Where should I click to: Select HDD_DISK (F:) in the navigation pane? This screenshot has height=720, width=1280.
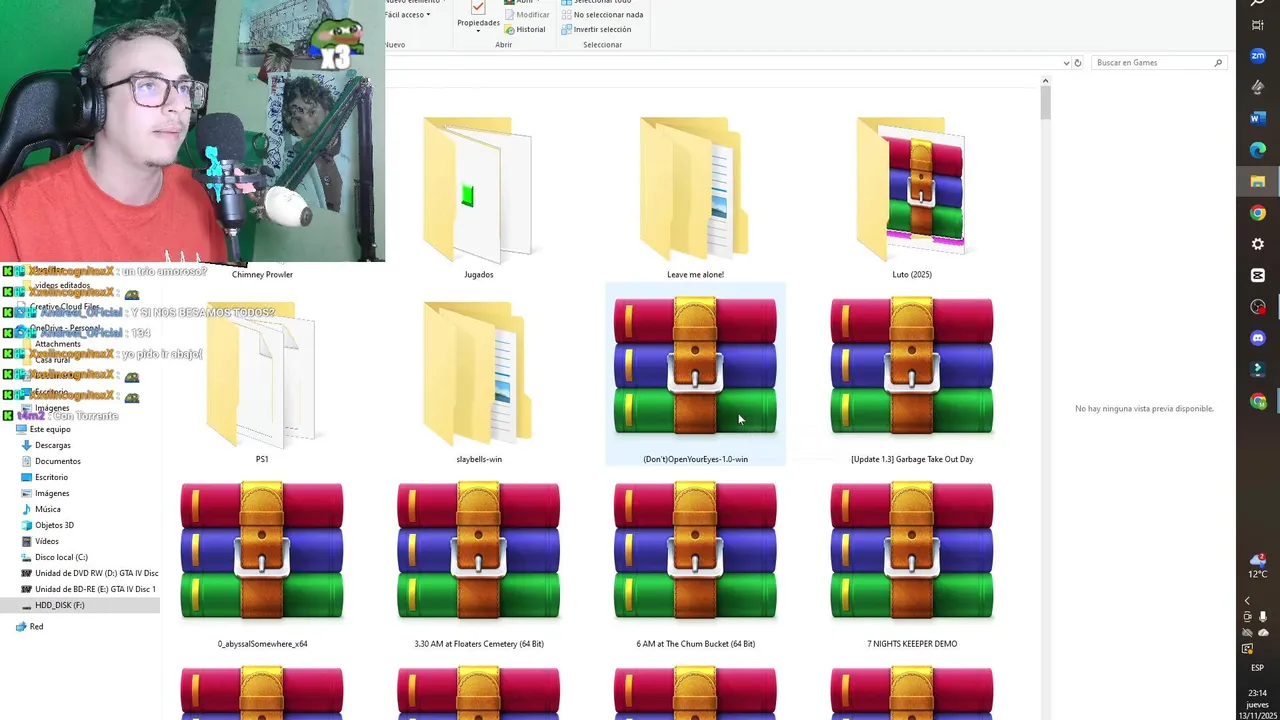[59, 605]
